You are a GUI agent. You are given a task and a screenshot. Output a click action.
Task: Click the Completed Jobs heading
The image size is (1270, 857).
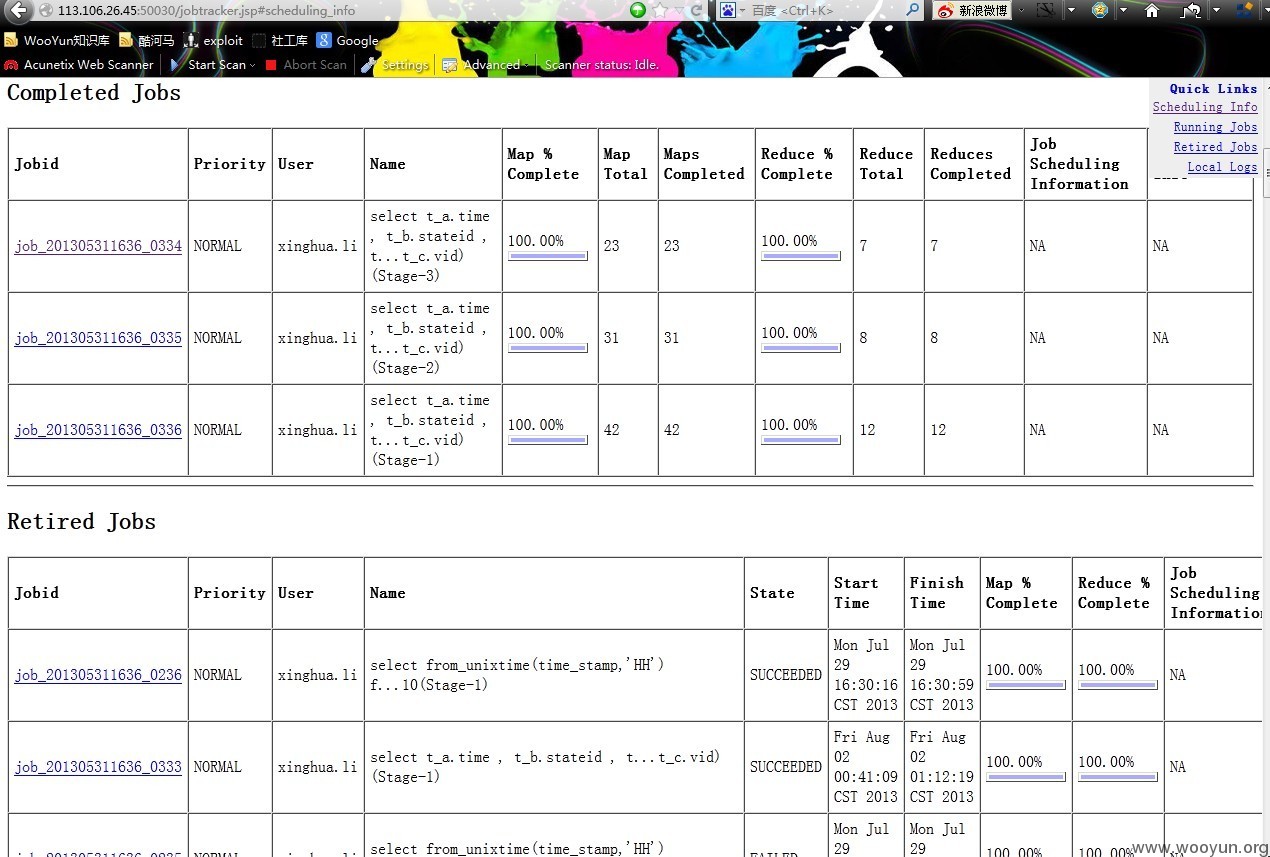click(94, 93)
